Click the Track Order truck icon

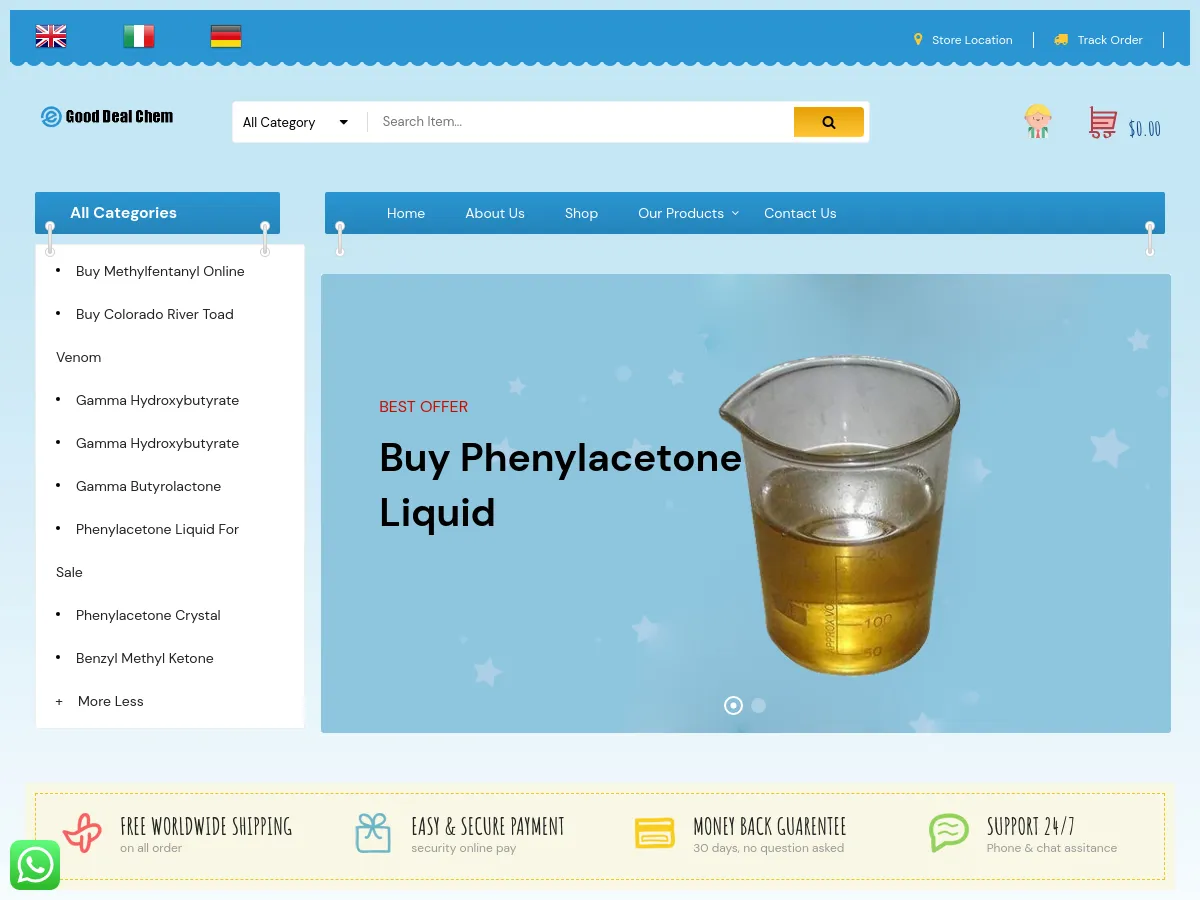[x=1061, y=40]
